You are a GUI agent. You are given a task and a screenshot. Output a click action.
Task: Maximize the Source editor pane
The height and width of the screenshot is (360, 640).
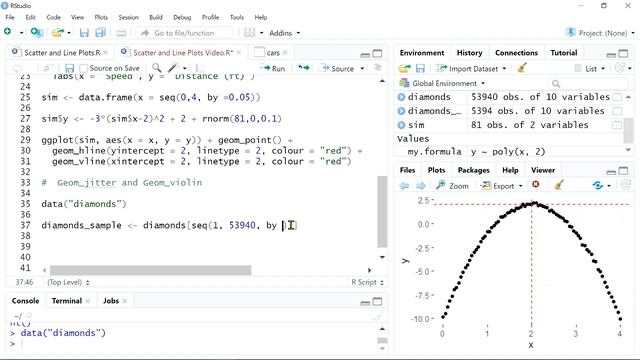(x=378, y=53)
